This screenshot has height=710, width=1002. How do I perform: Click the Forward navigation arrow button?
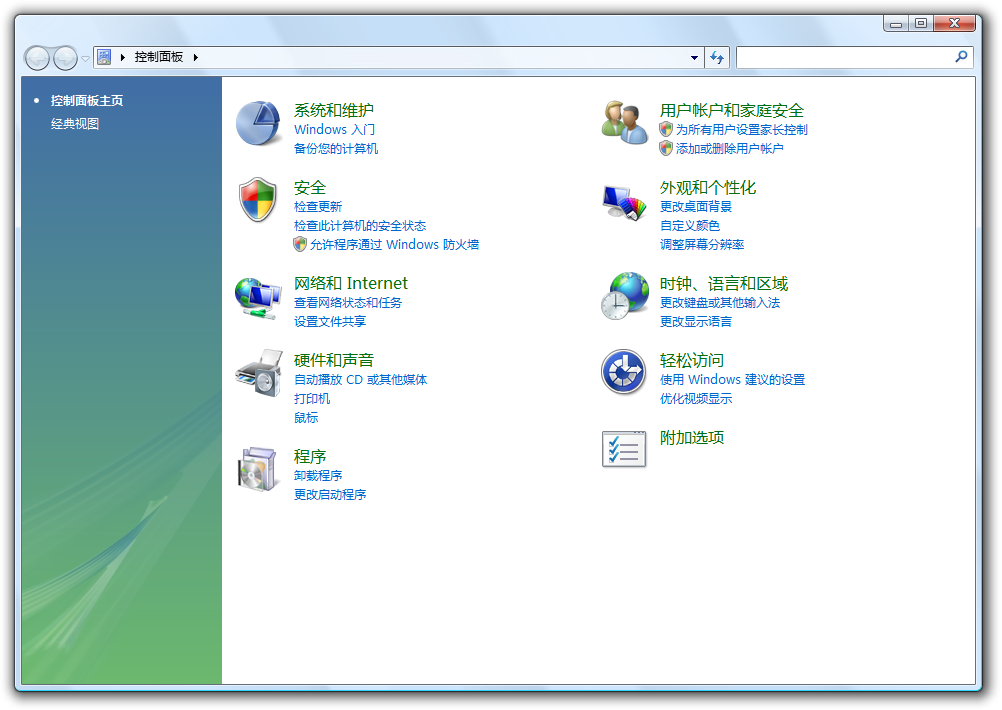click(65, 58)
